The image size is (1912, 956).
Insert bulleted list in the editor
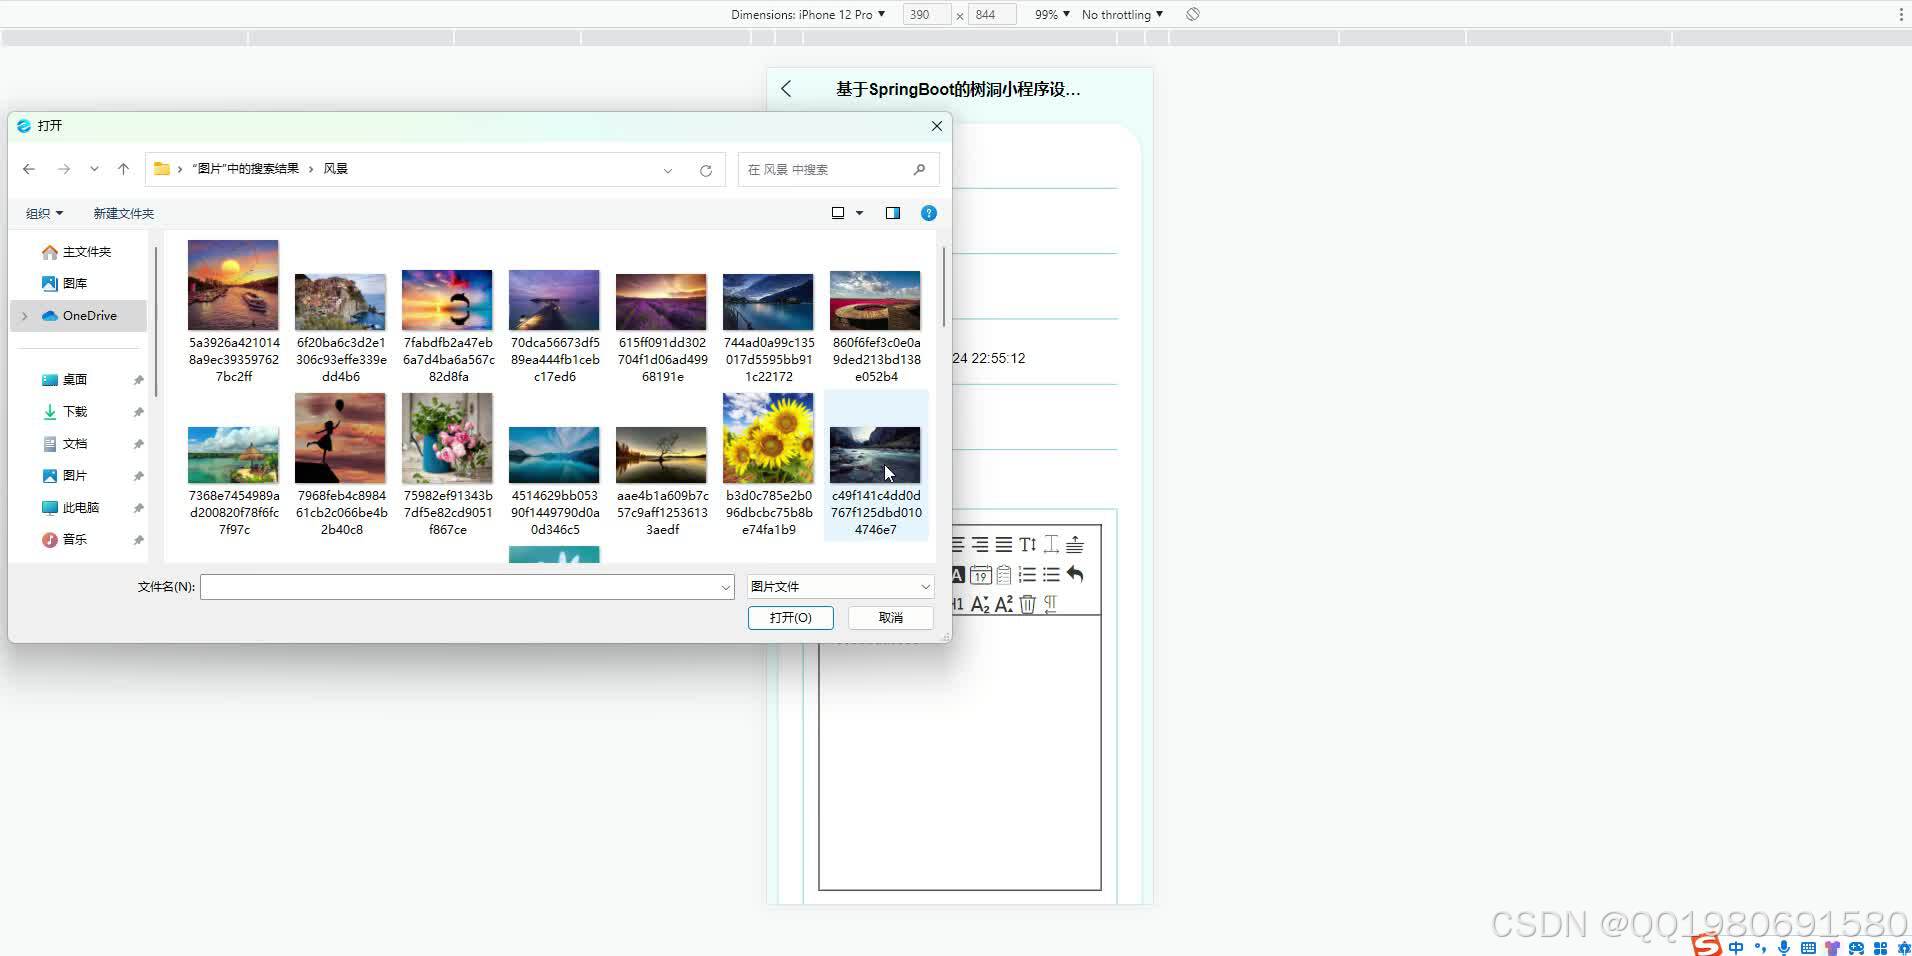(x=1051, y=575)
